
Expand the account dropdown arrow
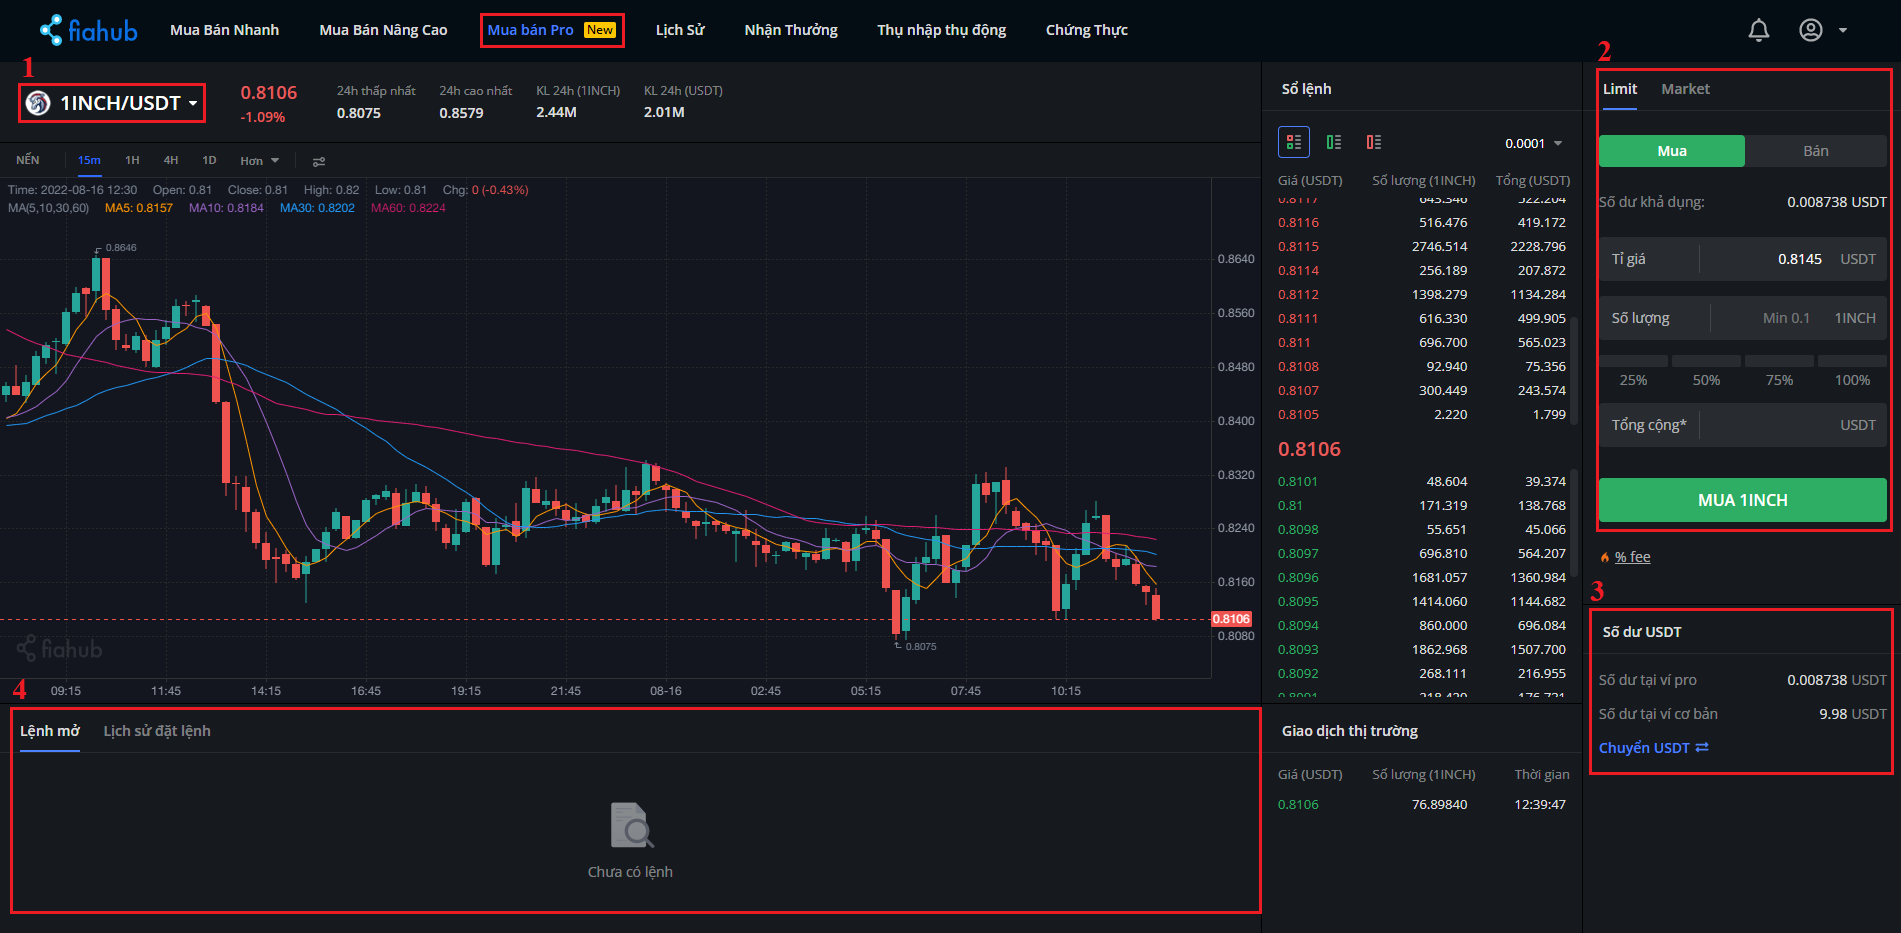(1843, 30)
